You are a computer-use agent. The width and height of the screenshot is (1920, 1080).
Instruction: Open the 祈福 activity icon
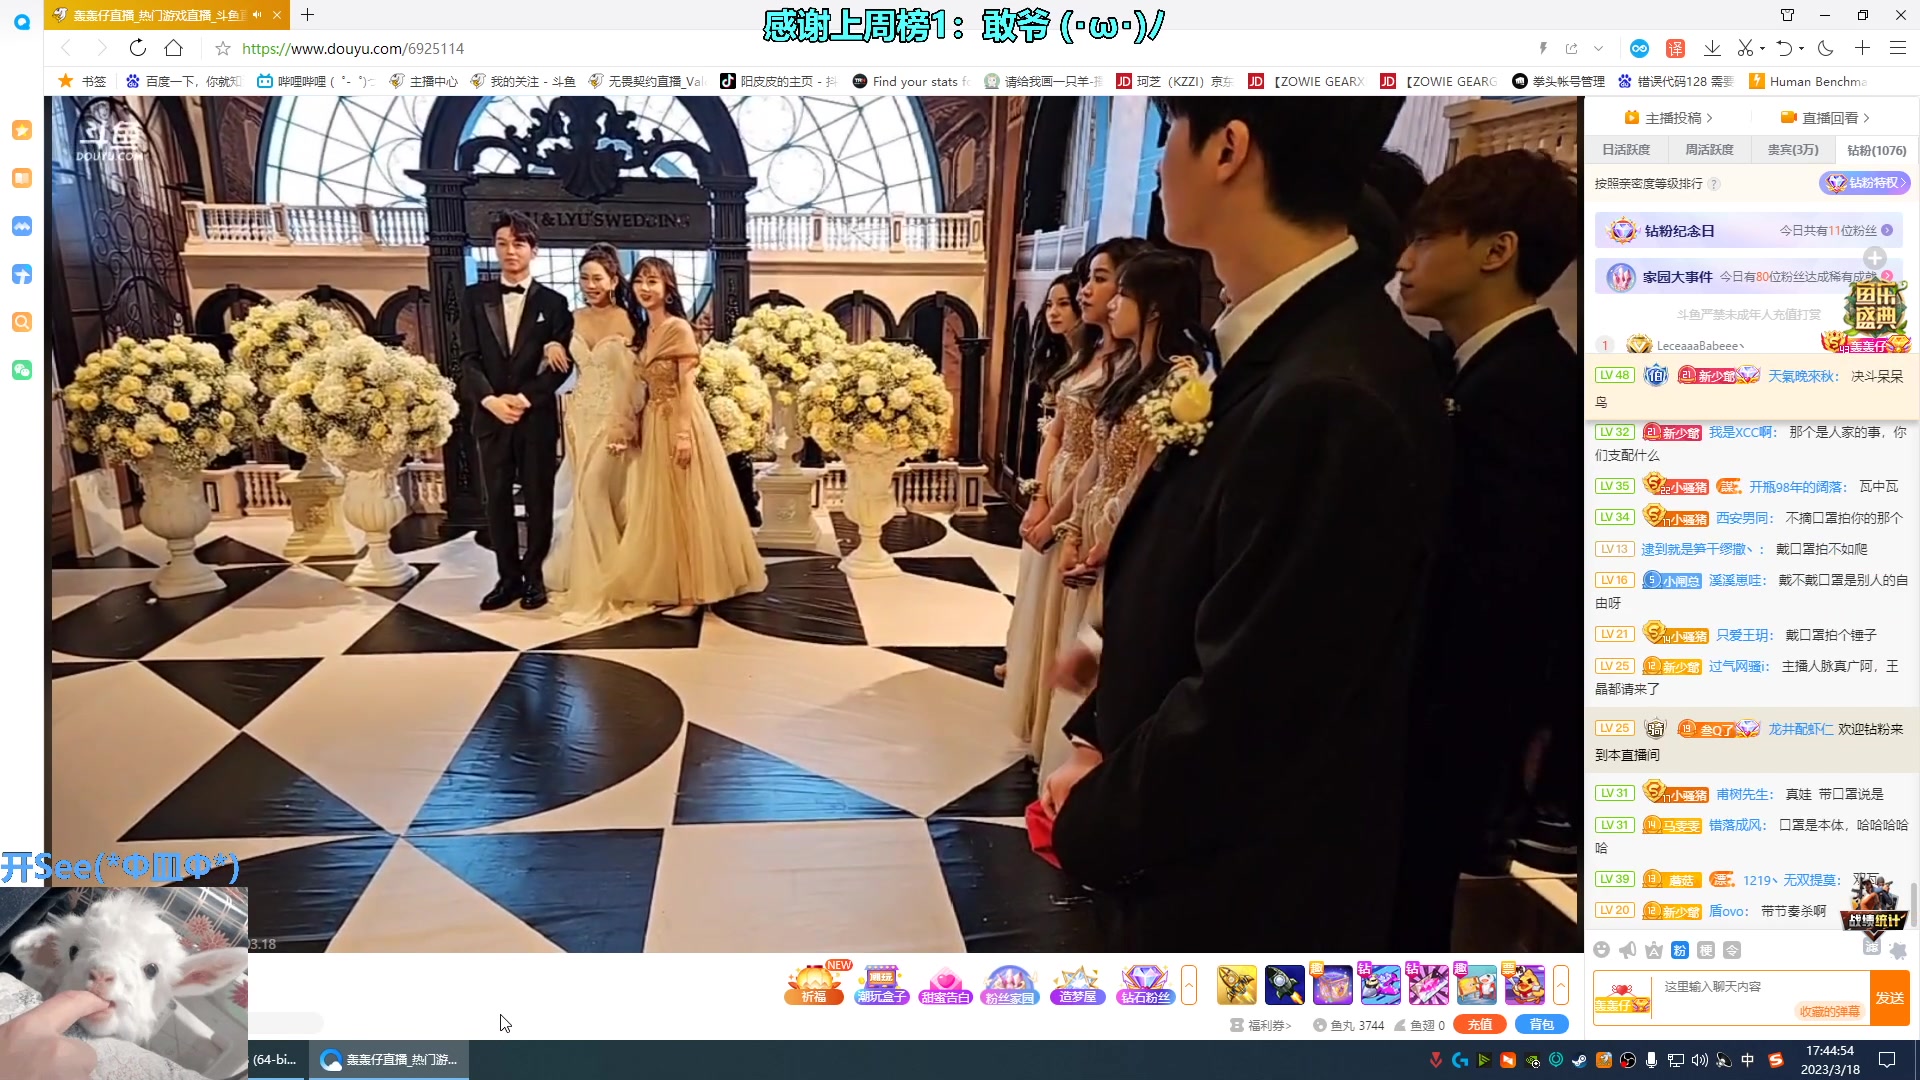(814, 985)
